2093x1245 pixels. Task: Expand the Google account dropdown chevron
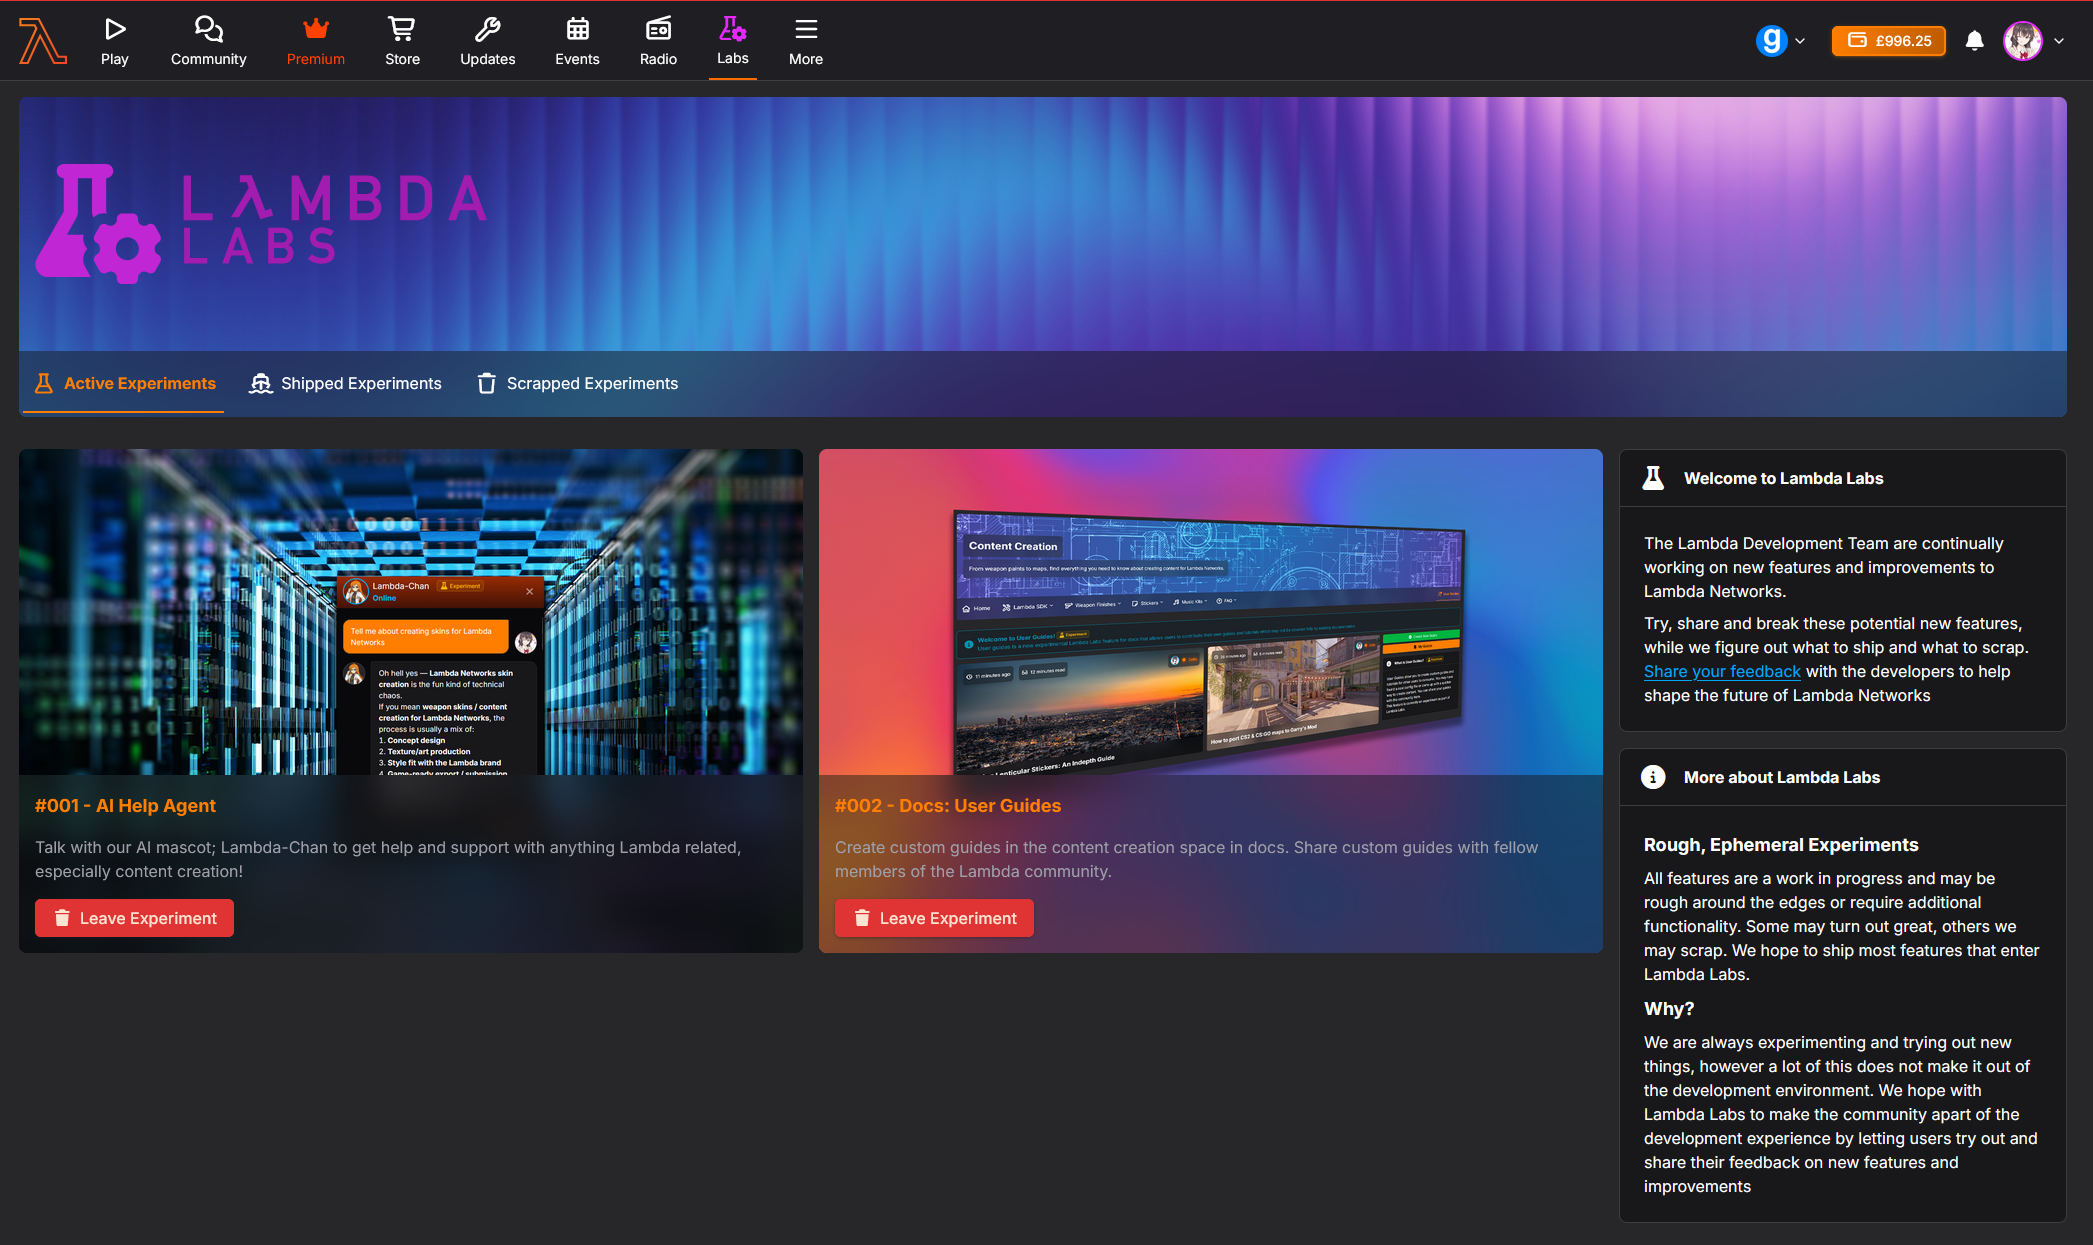click(1800, 41)
